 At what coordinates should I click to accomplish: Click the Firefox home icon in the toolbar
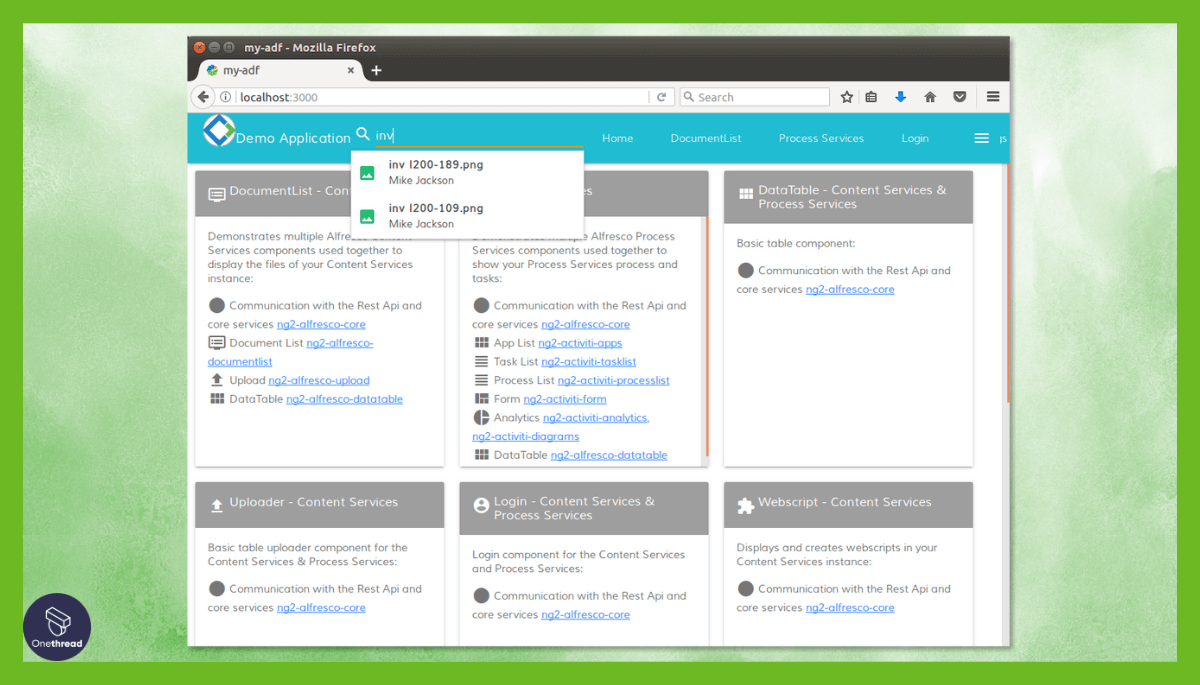930,96
